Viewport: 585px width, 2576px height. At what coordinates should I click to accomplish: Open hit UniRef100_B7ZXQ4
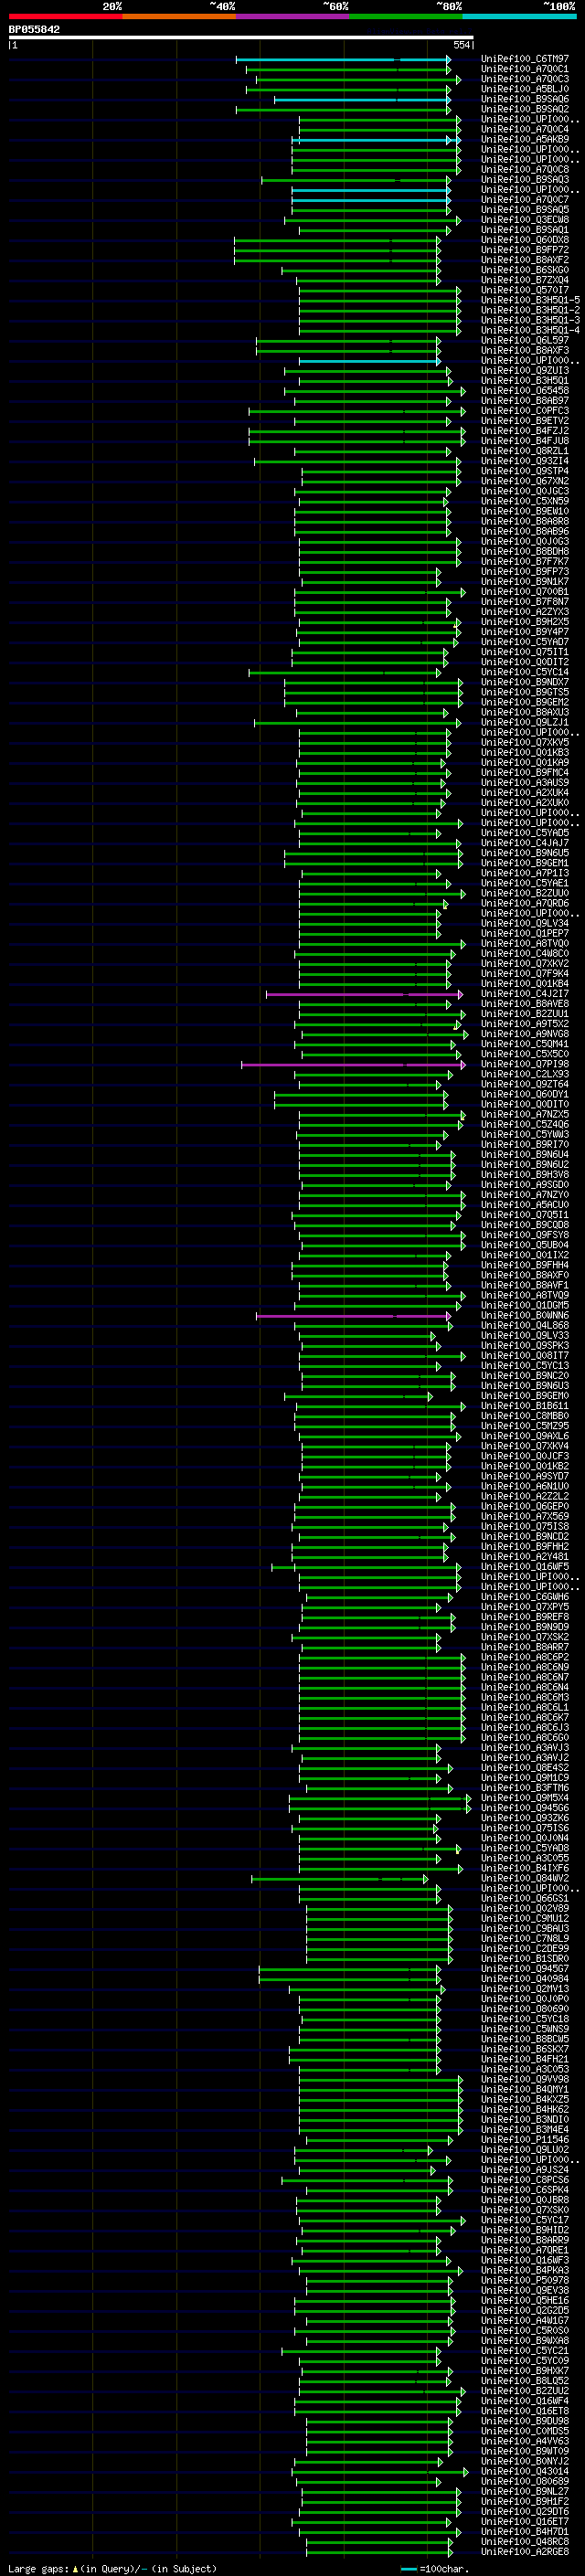(x=525, y=280)
